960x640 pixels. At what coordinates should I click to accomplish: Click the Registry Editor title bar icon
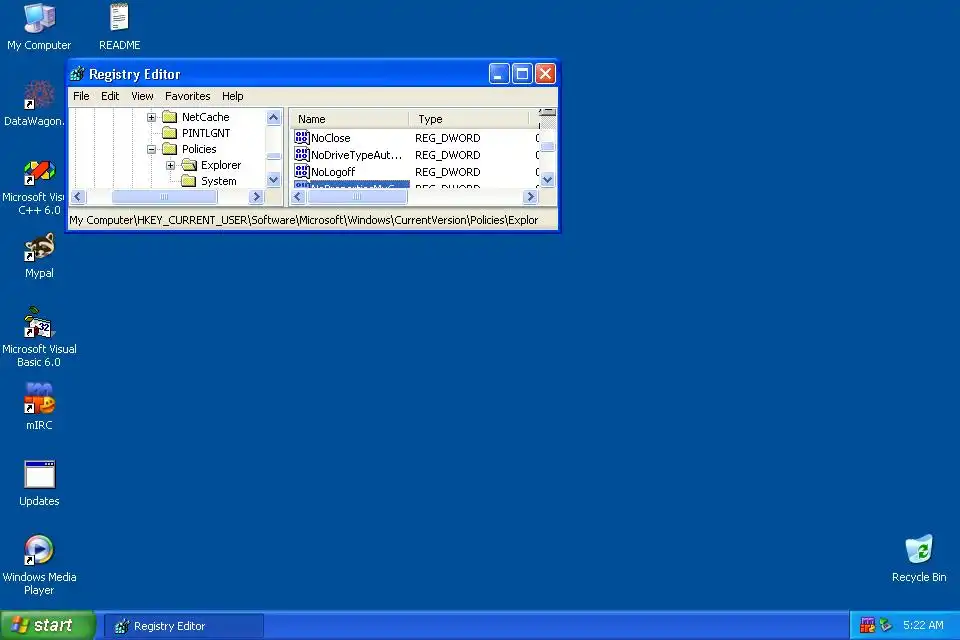tap(77, 74)
